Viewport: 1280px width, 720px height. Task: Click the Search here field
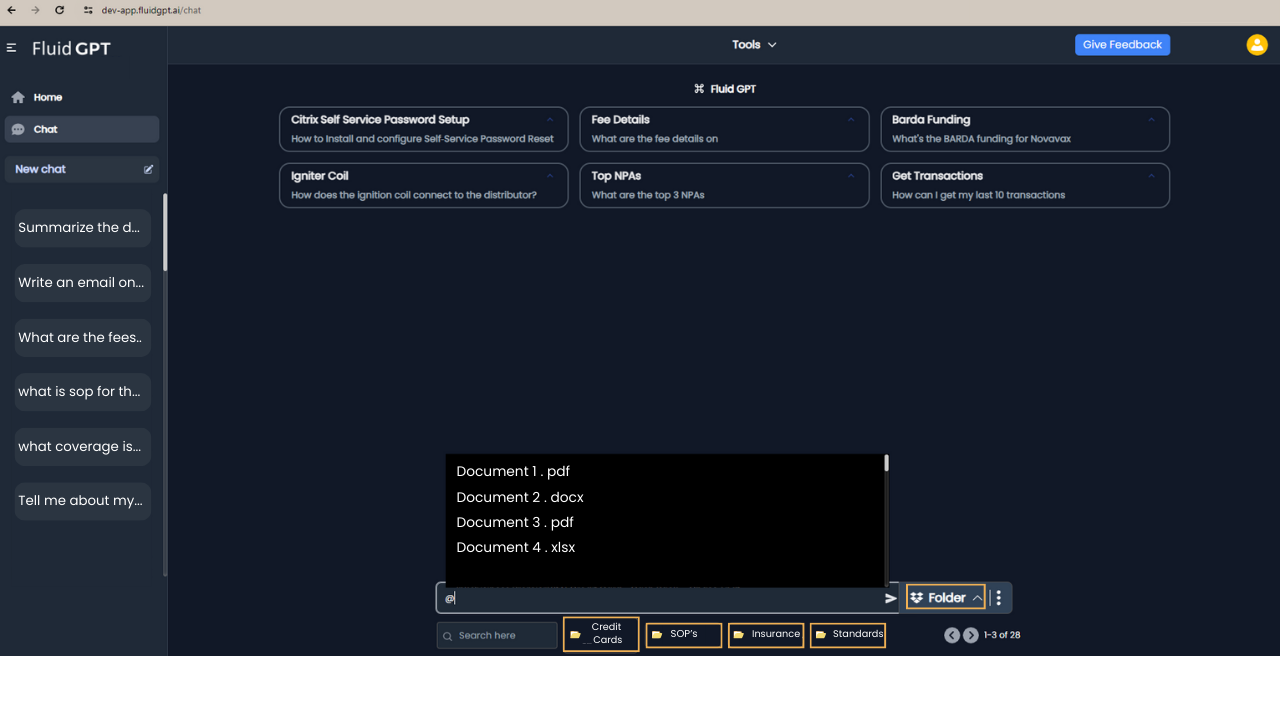[x=497, y=635]
